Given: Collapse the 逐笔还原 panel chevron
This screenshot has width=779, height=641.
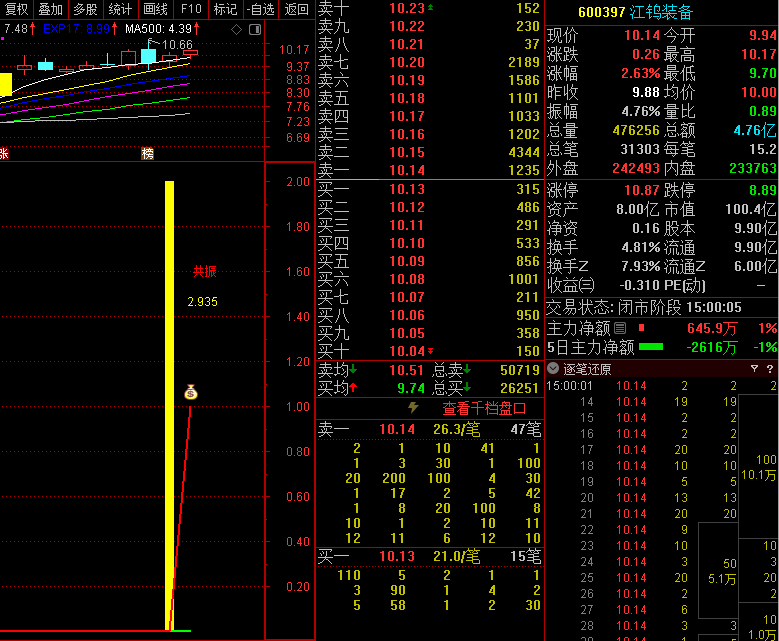Looking at the screenshot, I should point(553,368).
